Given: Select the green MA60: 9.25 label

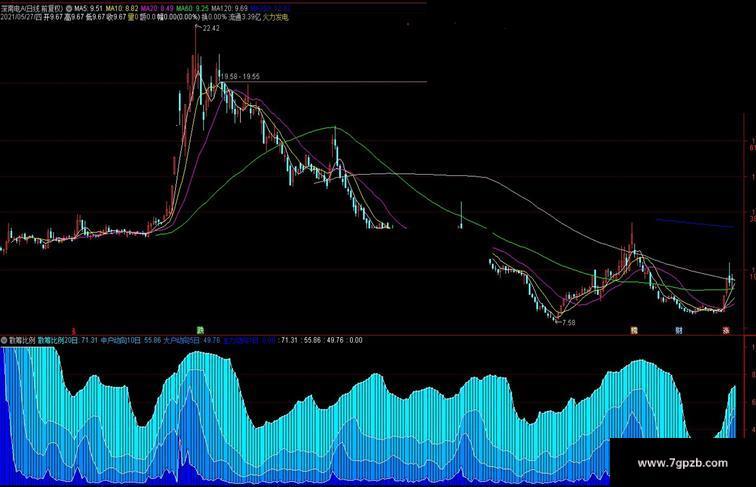Looking at the screenshot, I should [192, 9].
